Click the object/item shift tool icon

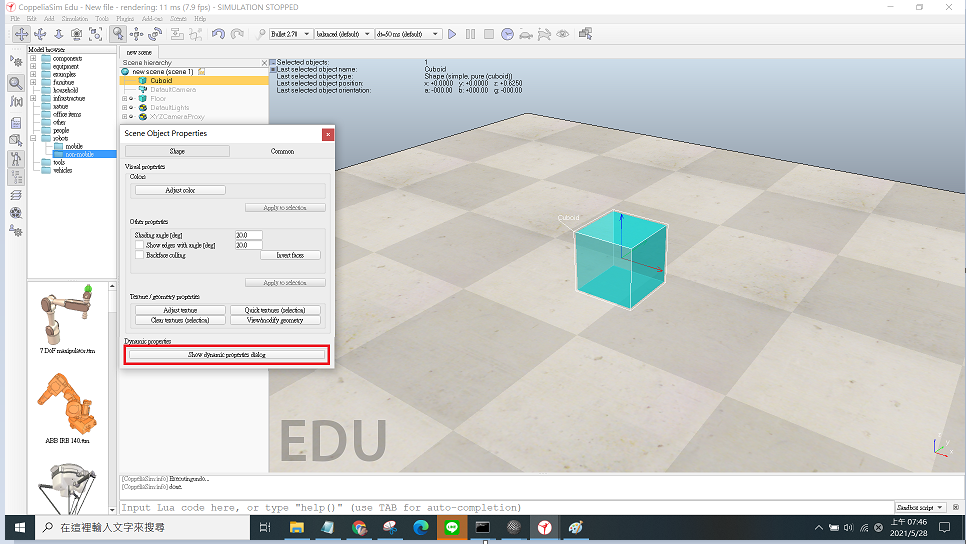click(137, 34)
